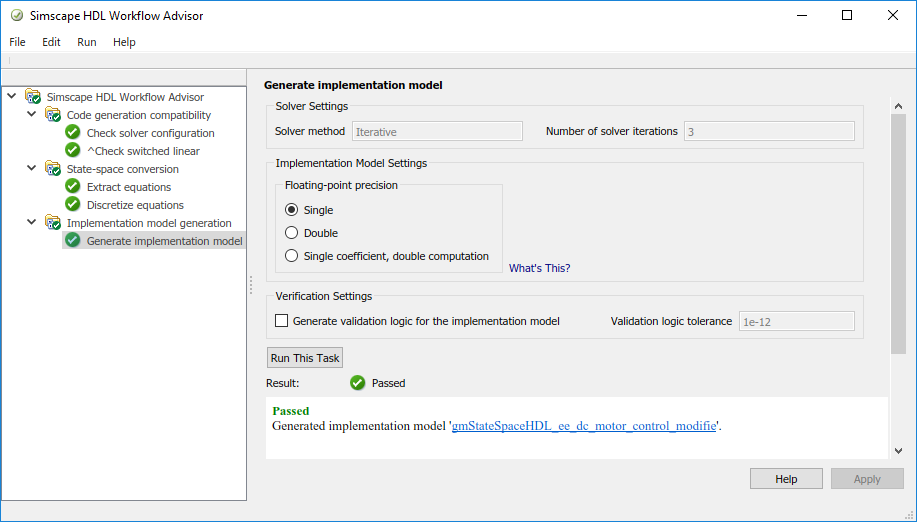Click the Simscape HDL Workflow Advisor folder icon
The image size is (917, 522).
(33, 97)
